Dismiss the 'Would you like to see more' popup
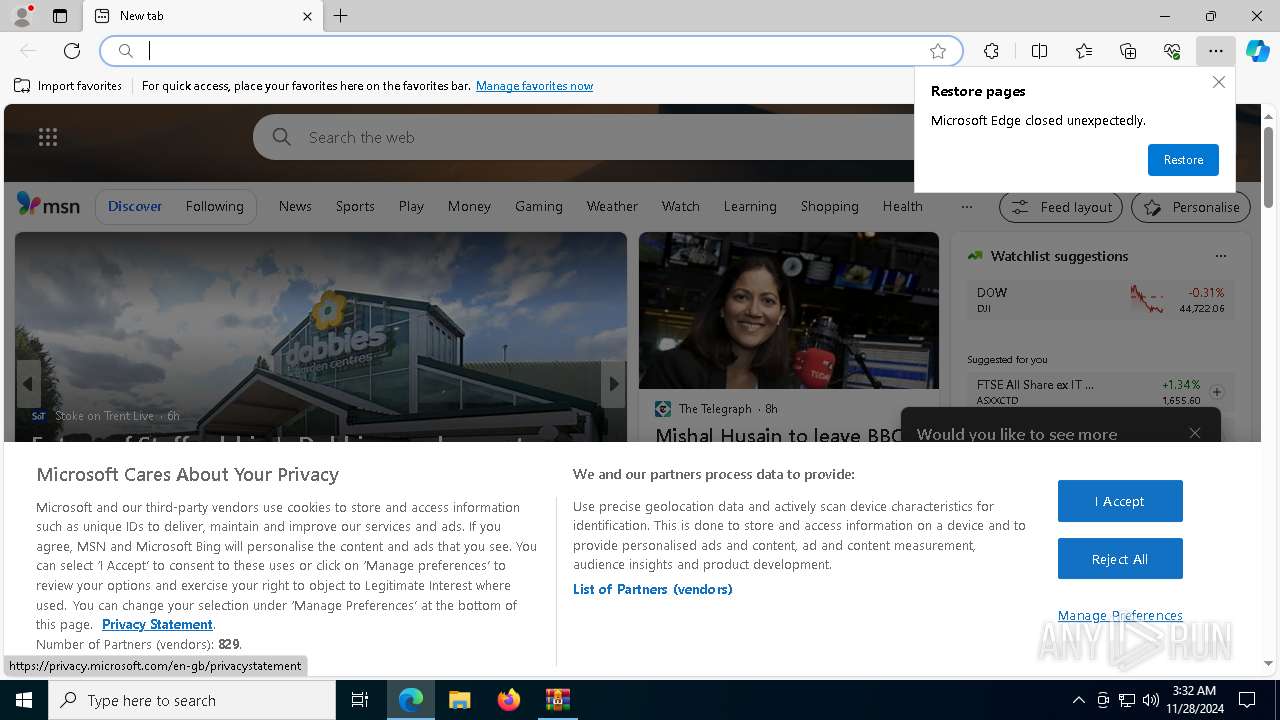Screen dimensions: 1280x720 pos(1195,433)
